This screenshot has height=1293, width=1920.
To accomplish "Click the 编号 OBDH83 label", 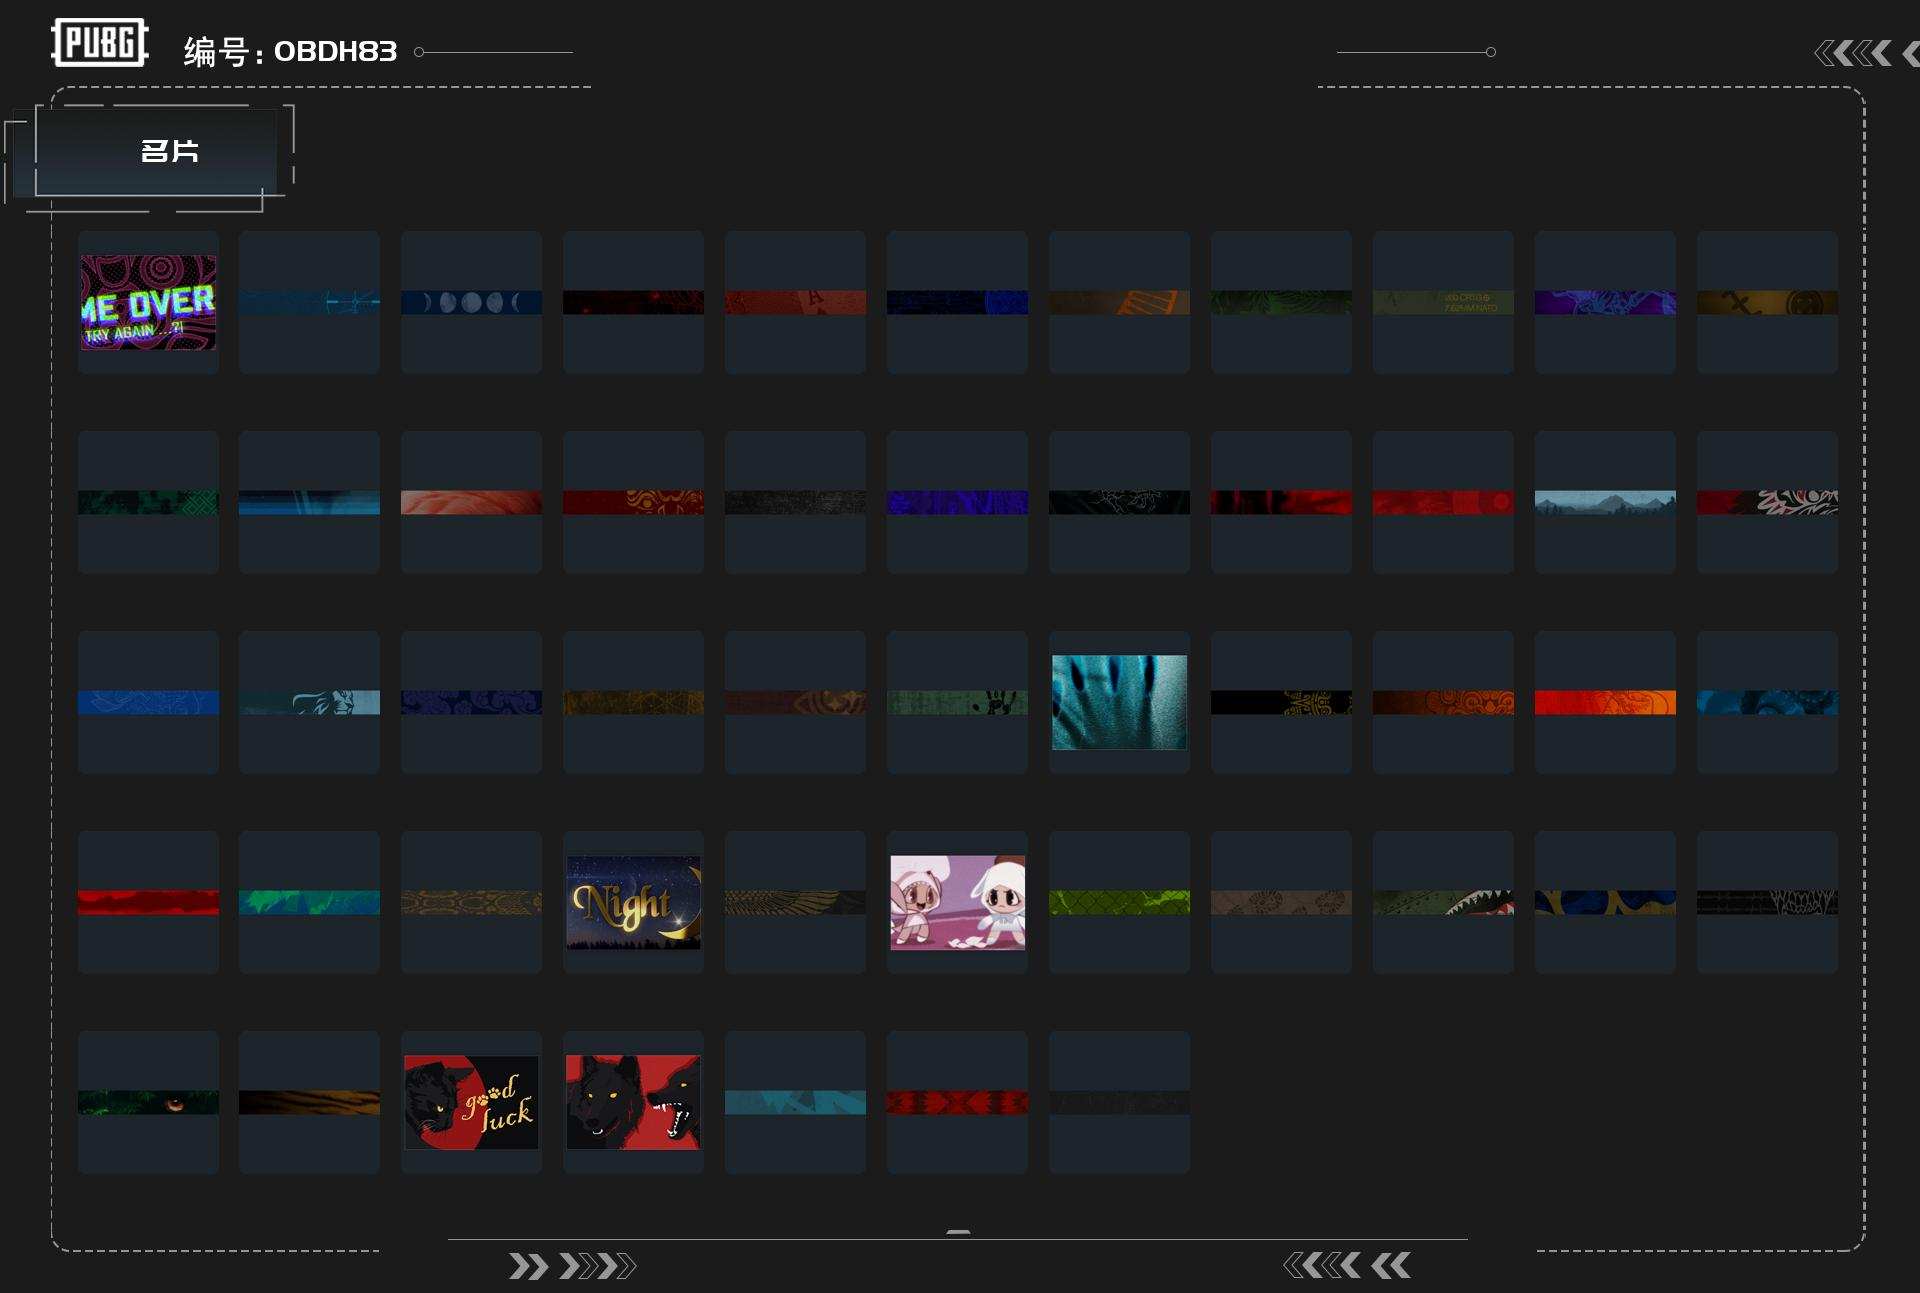I will point(290,52).
